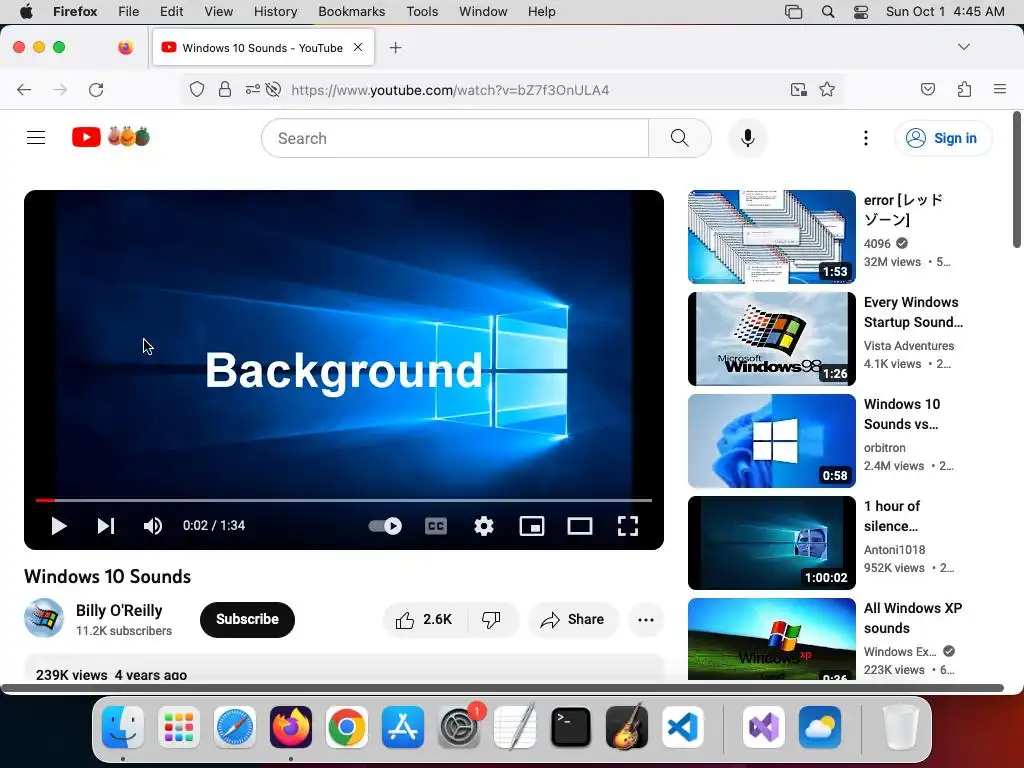The width and height of the screenshot is (1024, 768).
Task: Share this video
Action: (572, 619)
